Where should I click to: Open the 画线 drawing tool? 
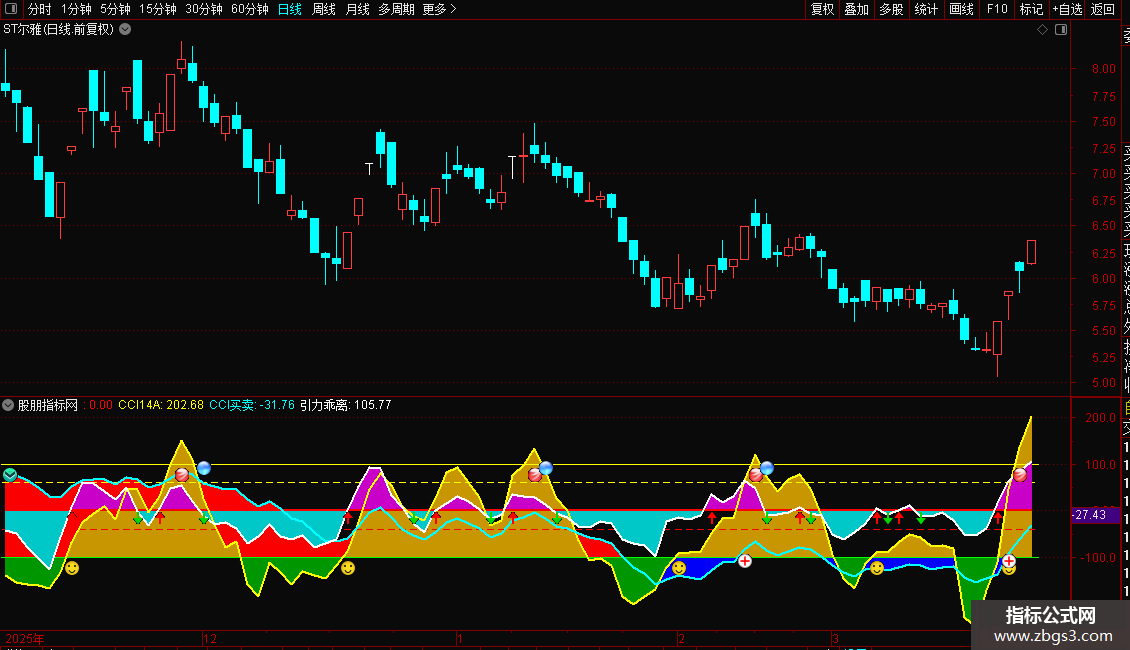pos(961,9)
